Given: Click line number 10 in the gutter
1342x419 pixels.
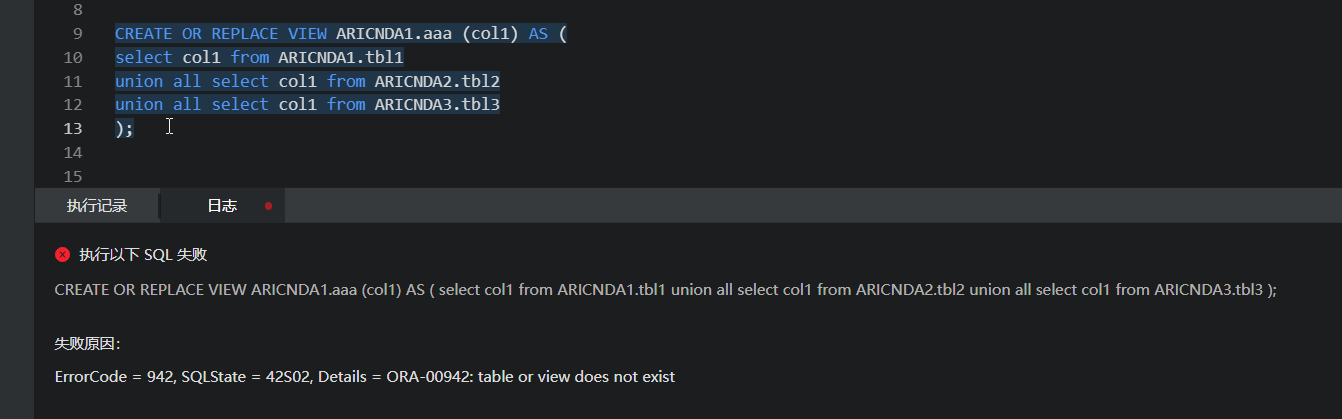Looking at the screenshot, I should [x=72, y=58].
